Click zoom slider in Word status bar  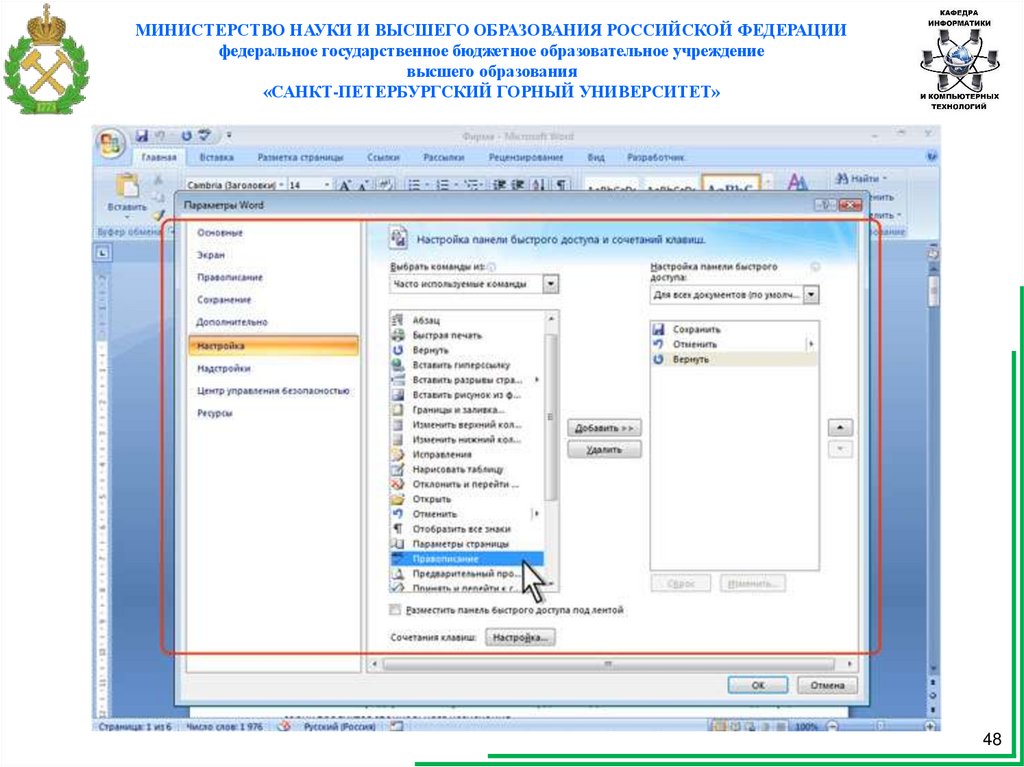pyautogui.click(x=881, y=726)
